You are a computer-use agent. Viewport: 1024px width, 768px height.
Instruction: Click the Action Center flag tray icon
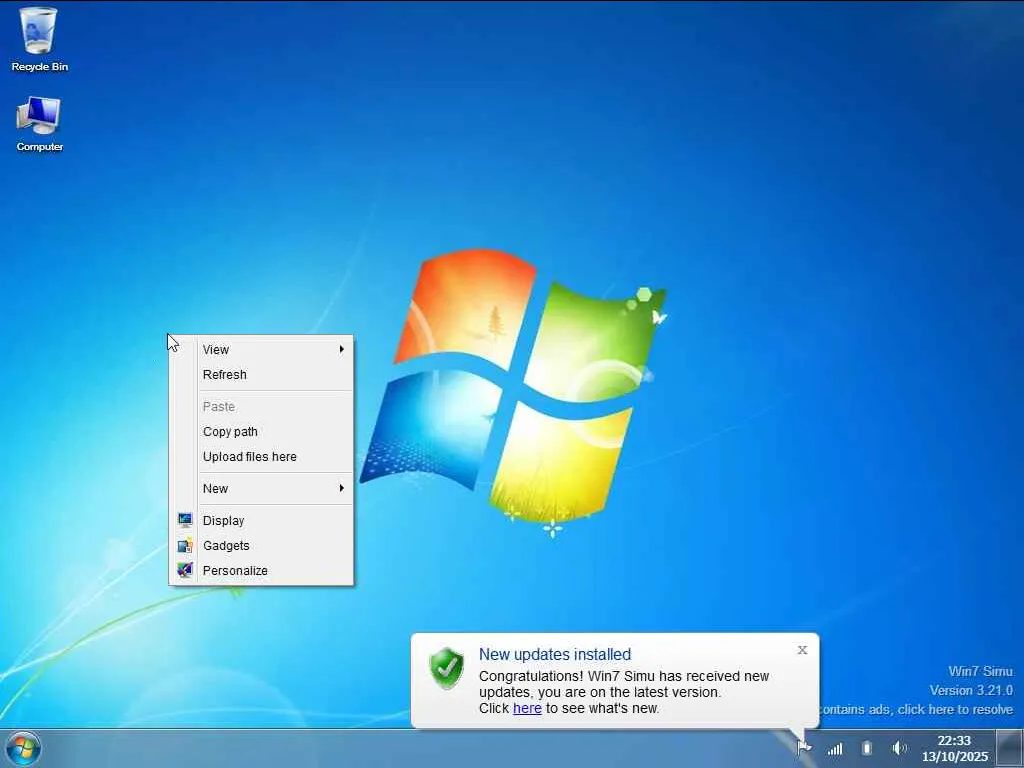pos(804,748)
